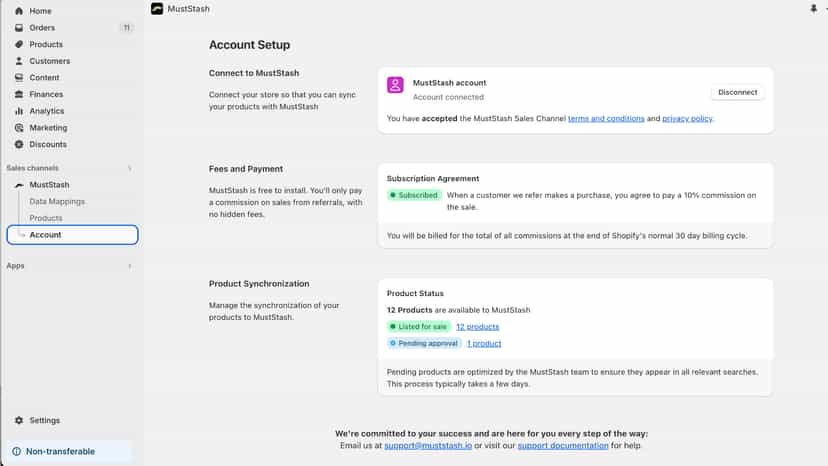Click the Analytics bar chart icon
The height and width of the screenshot is (466, 828).
click(x=19, y=111)
